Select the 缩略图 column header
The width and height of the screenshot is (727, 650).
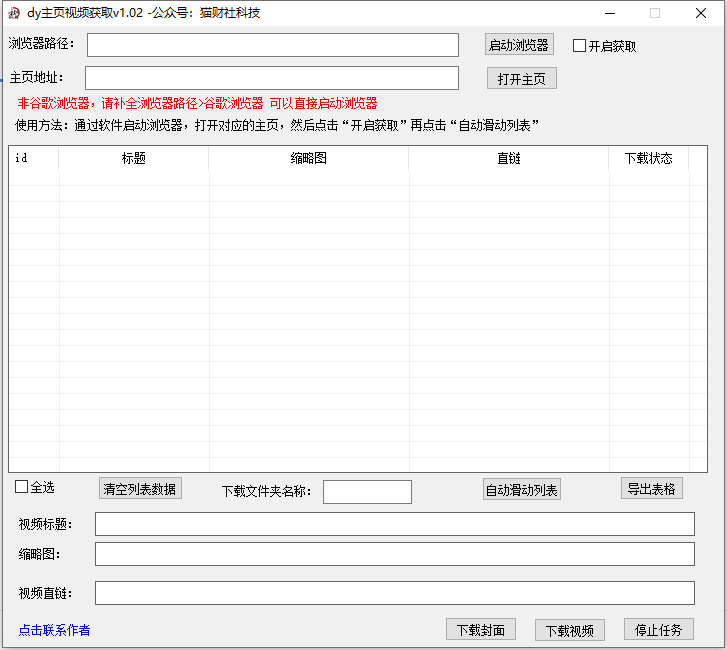click(x=308, y=158)
